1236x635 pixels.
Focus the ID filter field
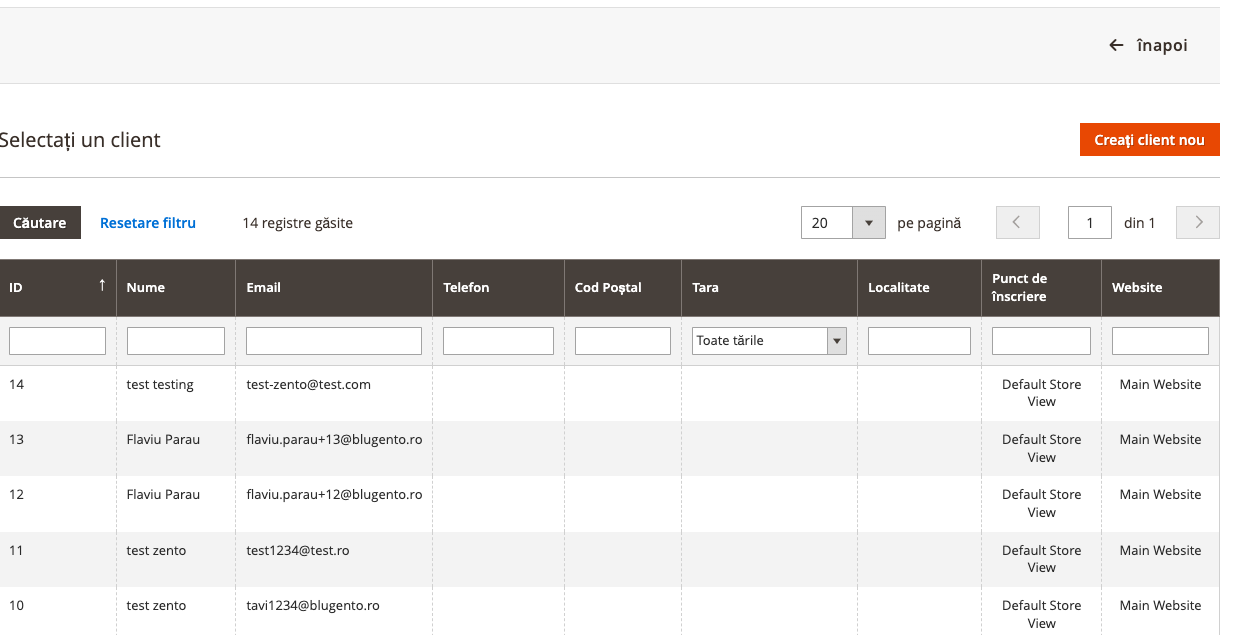click(x=57, y=341)
